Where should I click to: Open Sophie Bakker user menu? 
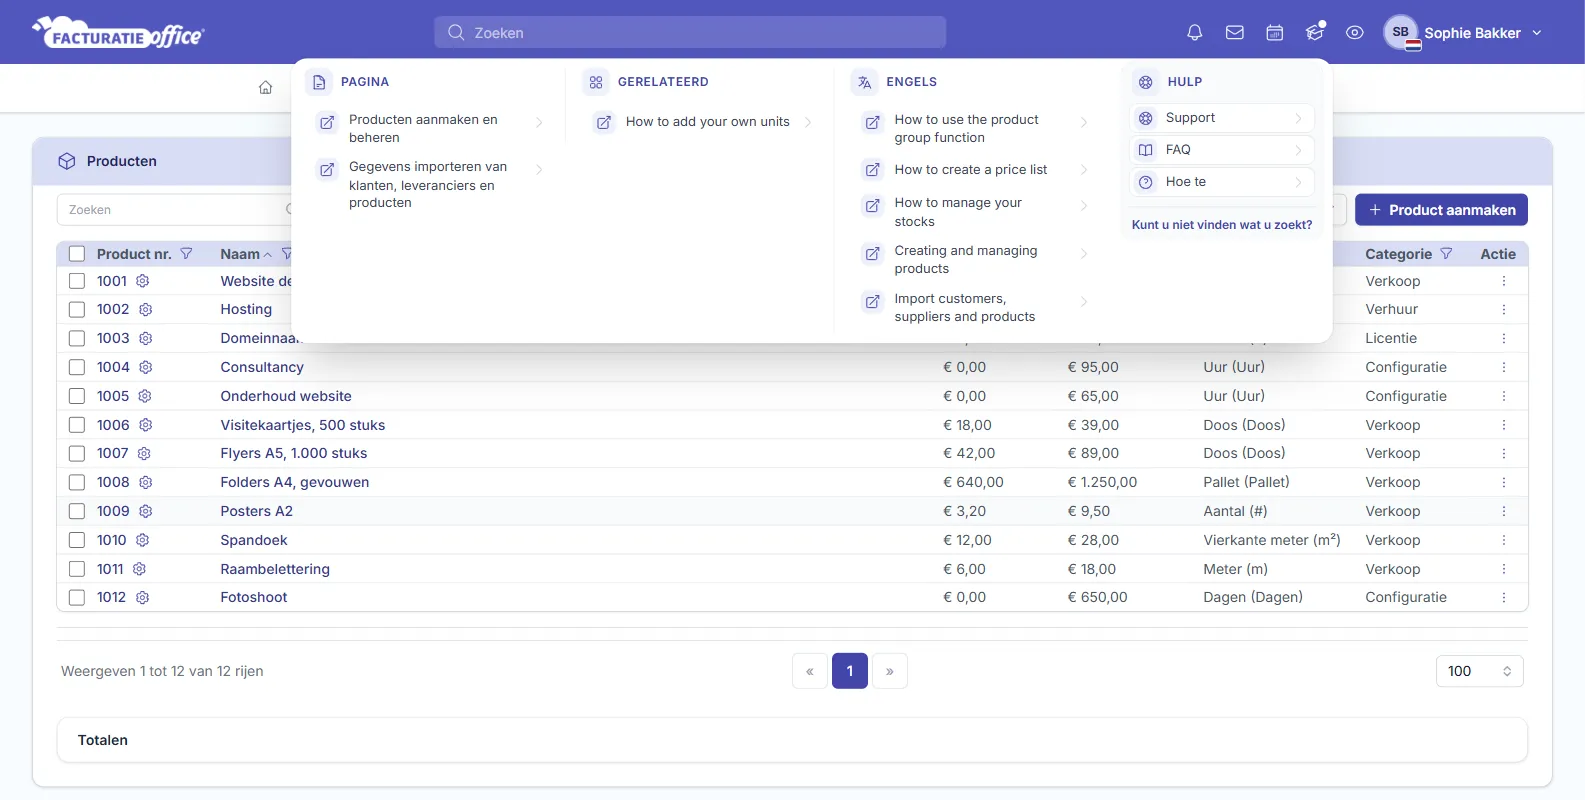[1463, 33]
